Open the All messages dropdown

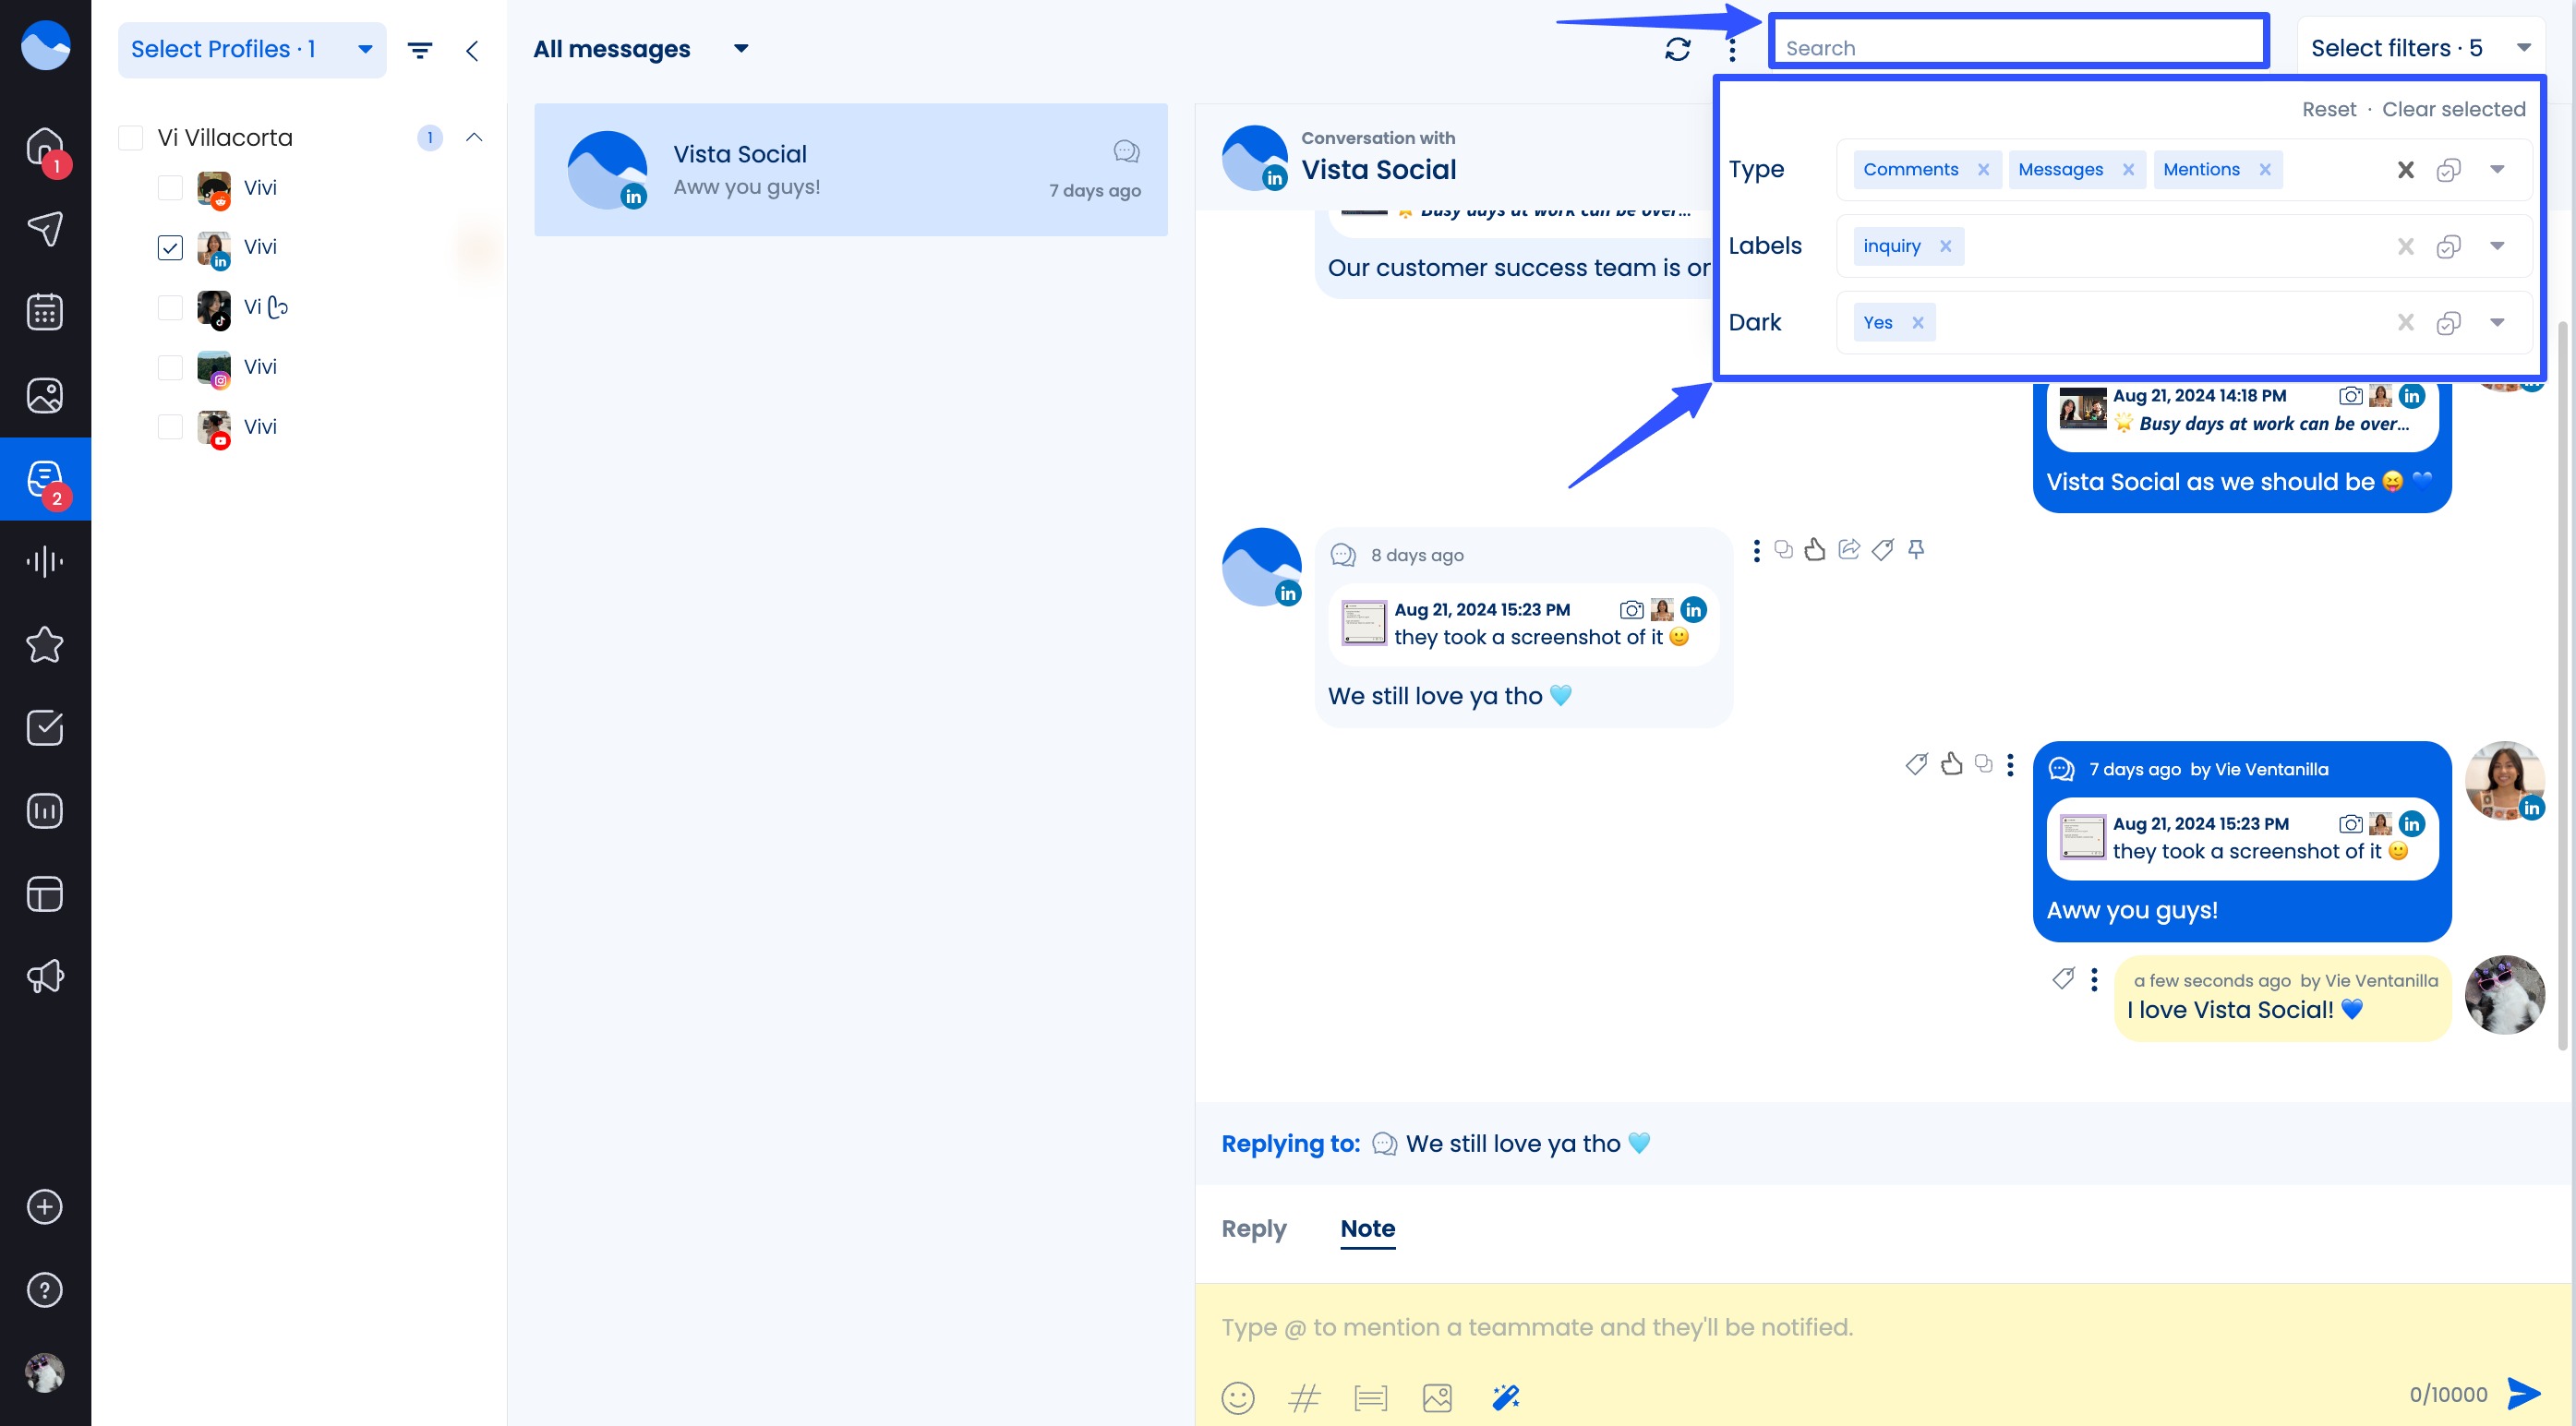[x=740, y=48]
